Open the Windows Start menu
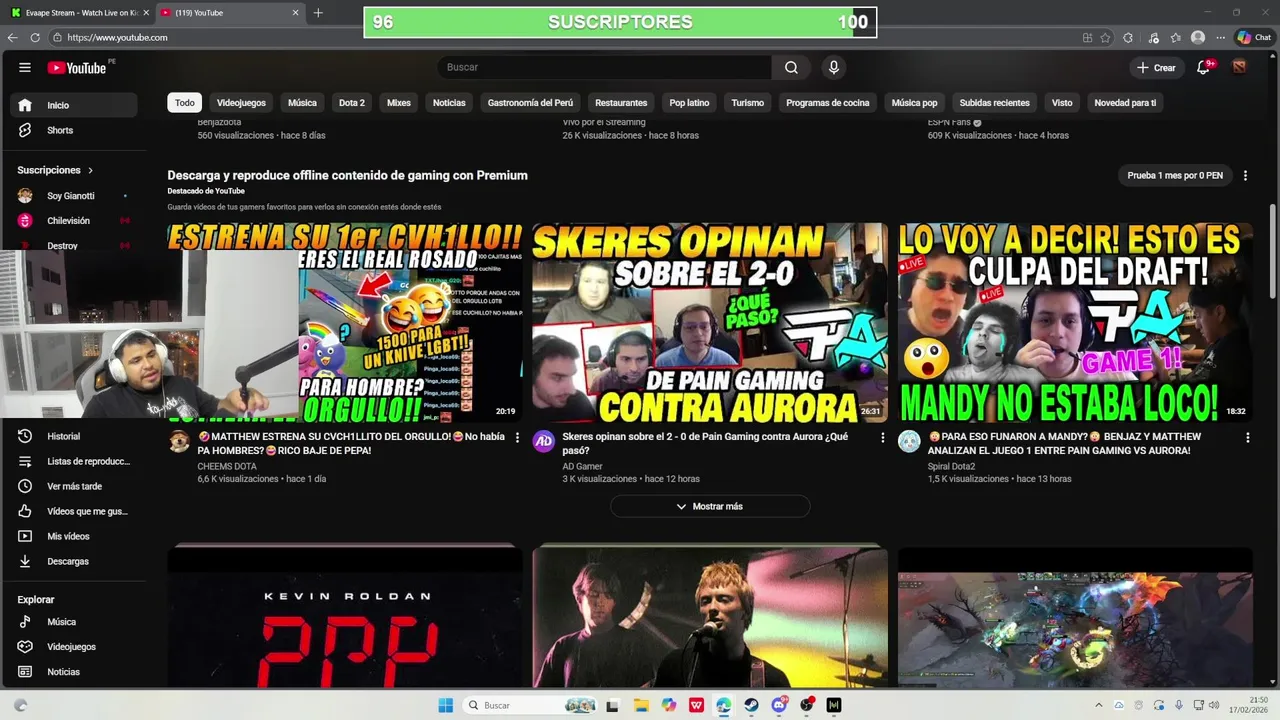This screenshot has height=720, width=1280. pyautogui.click(x=445, y=705)
